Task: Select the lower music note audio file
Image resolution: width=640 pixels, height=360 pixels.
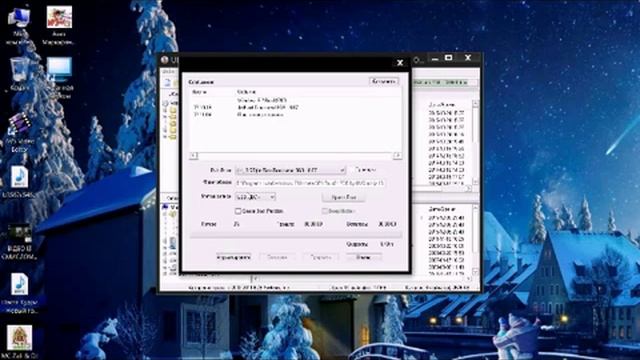Action: coord(19,284)
